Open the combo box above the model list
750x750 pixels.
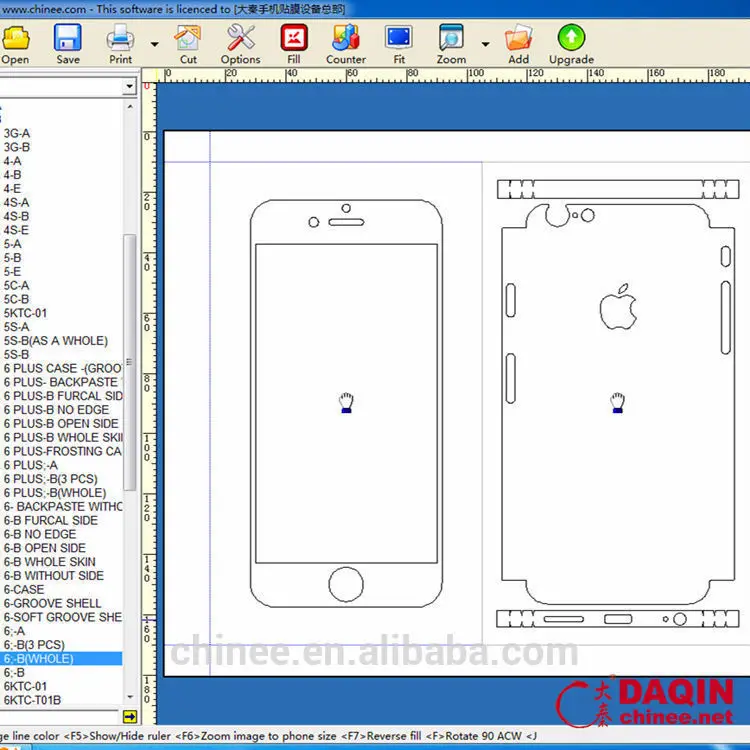click(x=129, y=87)
